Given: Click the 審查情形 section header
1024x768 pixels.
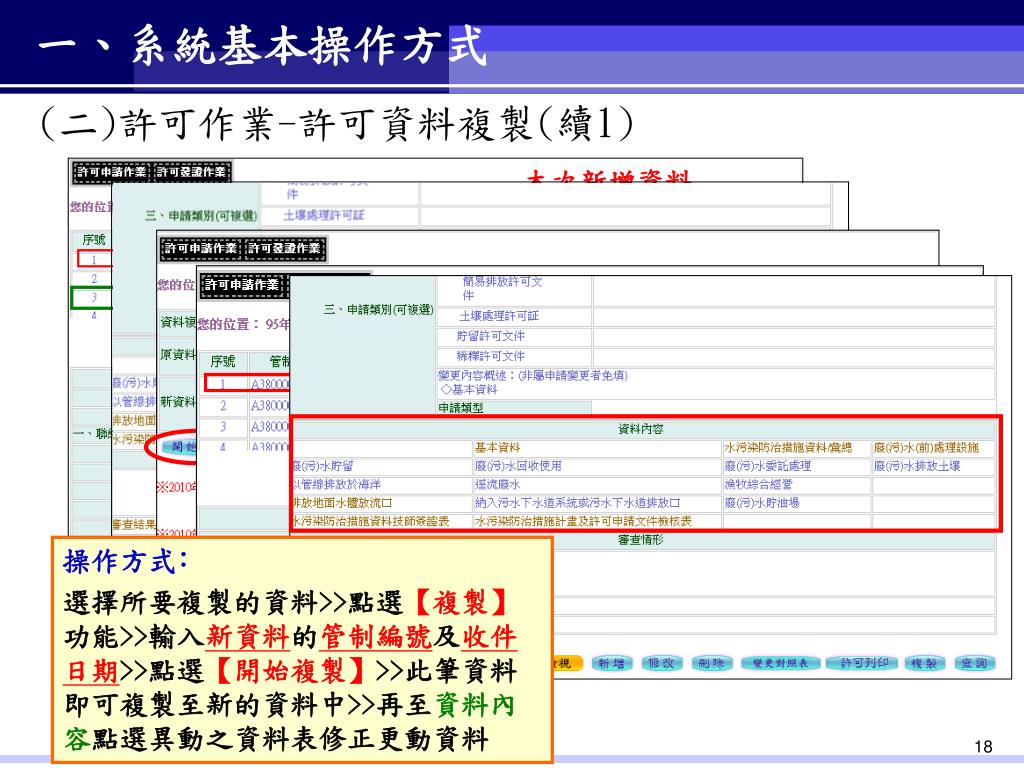Looking at the screenshot, I should [640, 540].
